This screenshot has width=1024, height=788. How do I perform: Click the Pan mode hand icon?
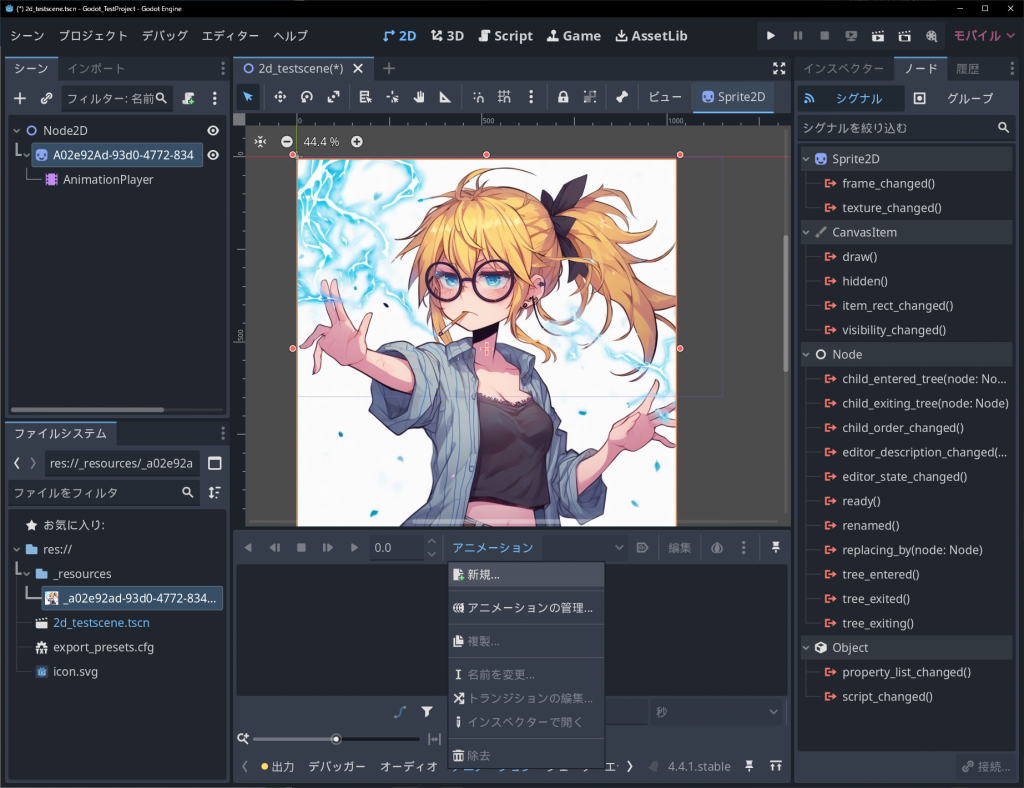pos(419,97)
